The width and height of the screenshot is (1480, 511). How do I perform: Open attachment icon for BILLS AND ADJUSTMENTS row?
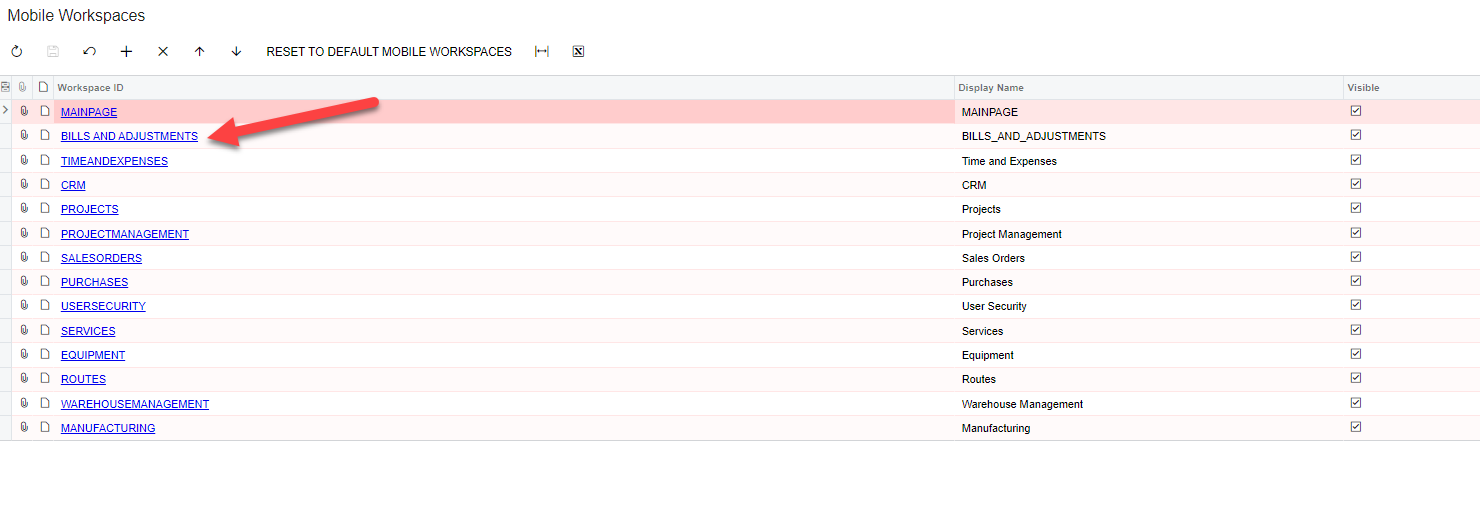point(24,135)
